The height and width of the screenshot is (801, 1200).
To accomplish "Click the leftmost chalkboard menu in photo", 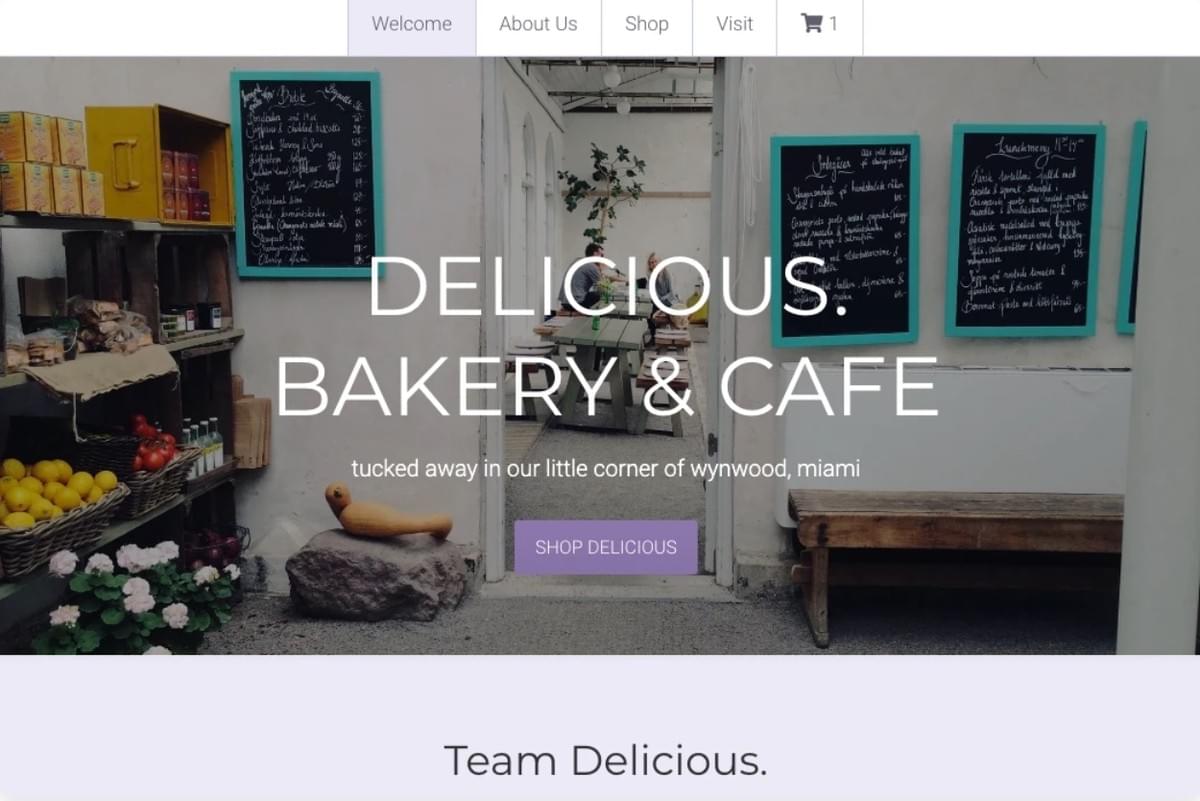I will pyautogui.click(x=306, y=174).
